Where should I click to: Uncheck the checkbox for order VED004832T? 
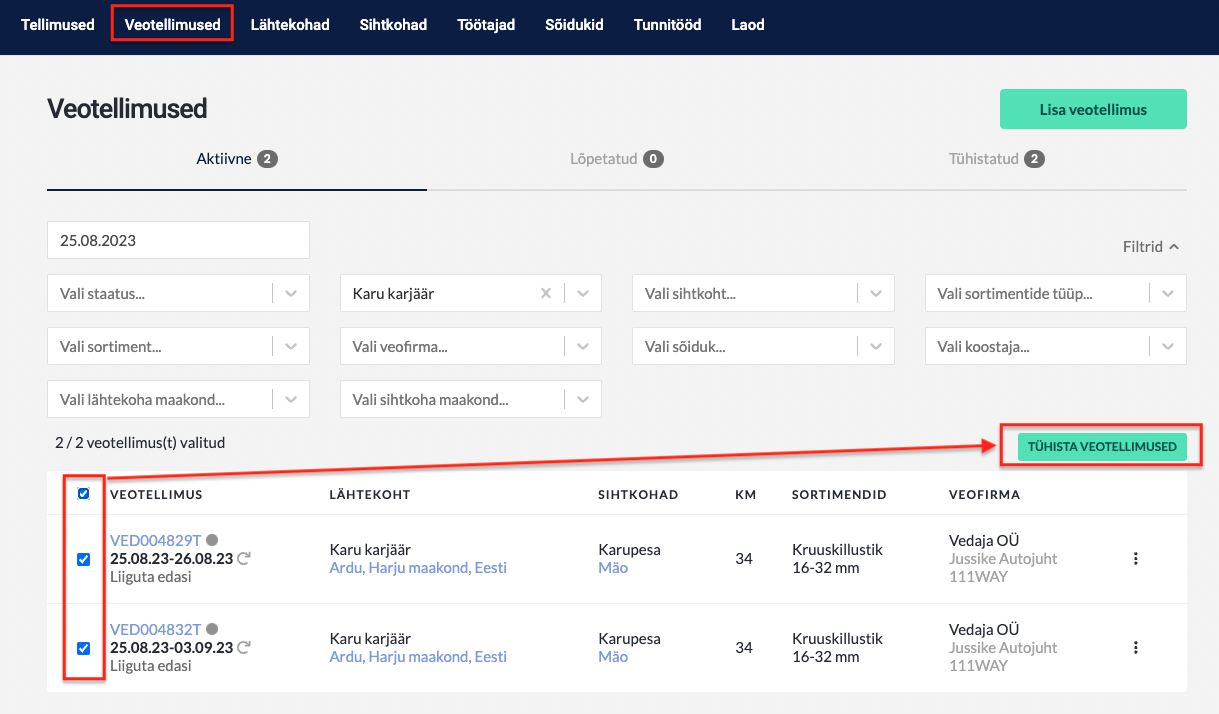tap(84, 648)
